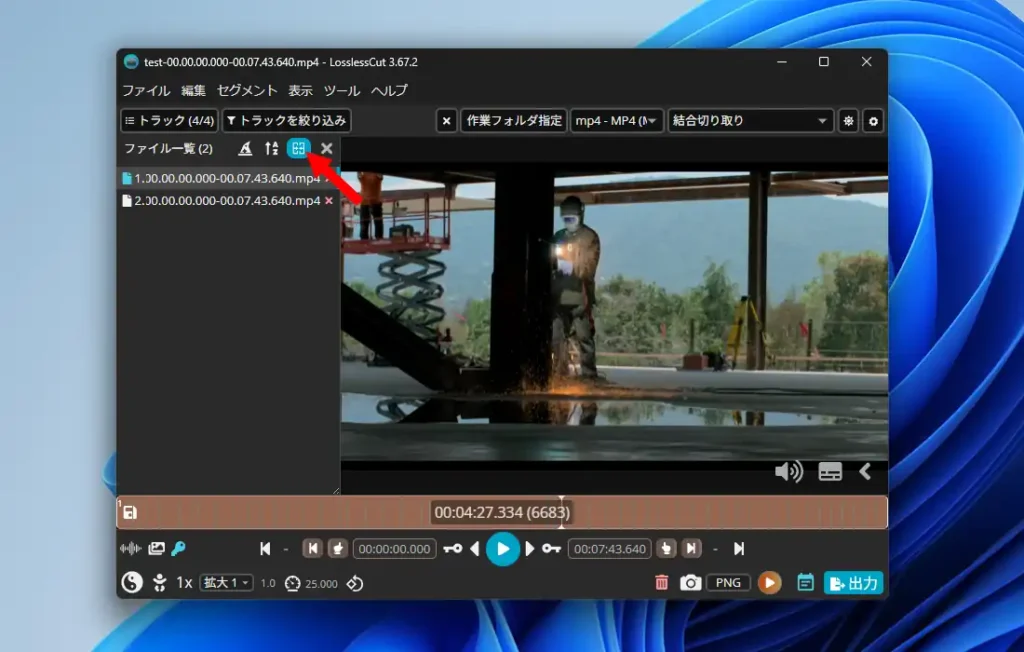The image size is (1024, 652).
Task: Click the merge files icon in file list
Action: 298,148
